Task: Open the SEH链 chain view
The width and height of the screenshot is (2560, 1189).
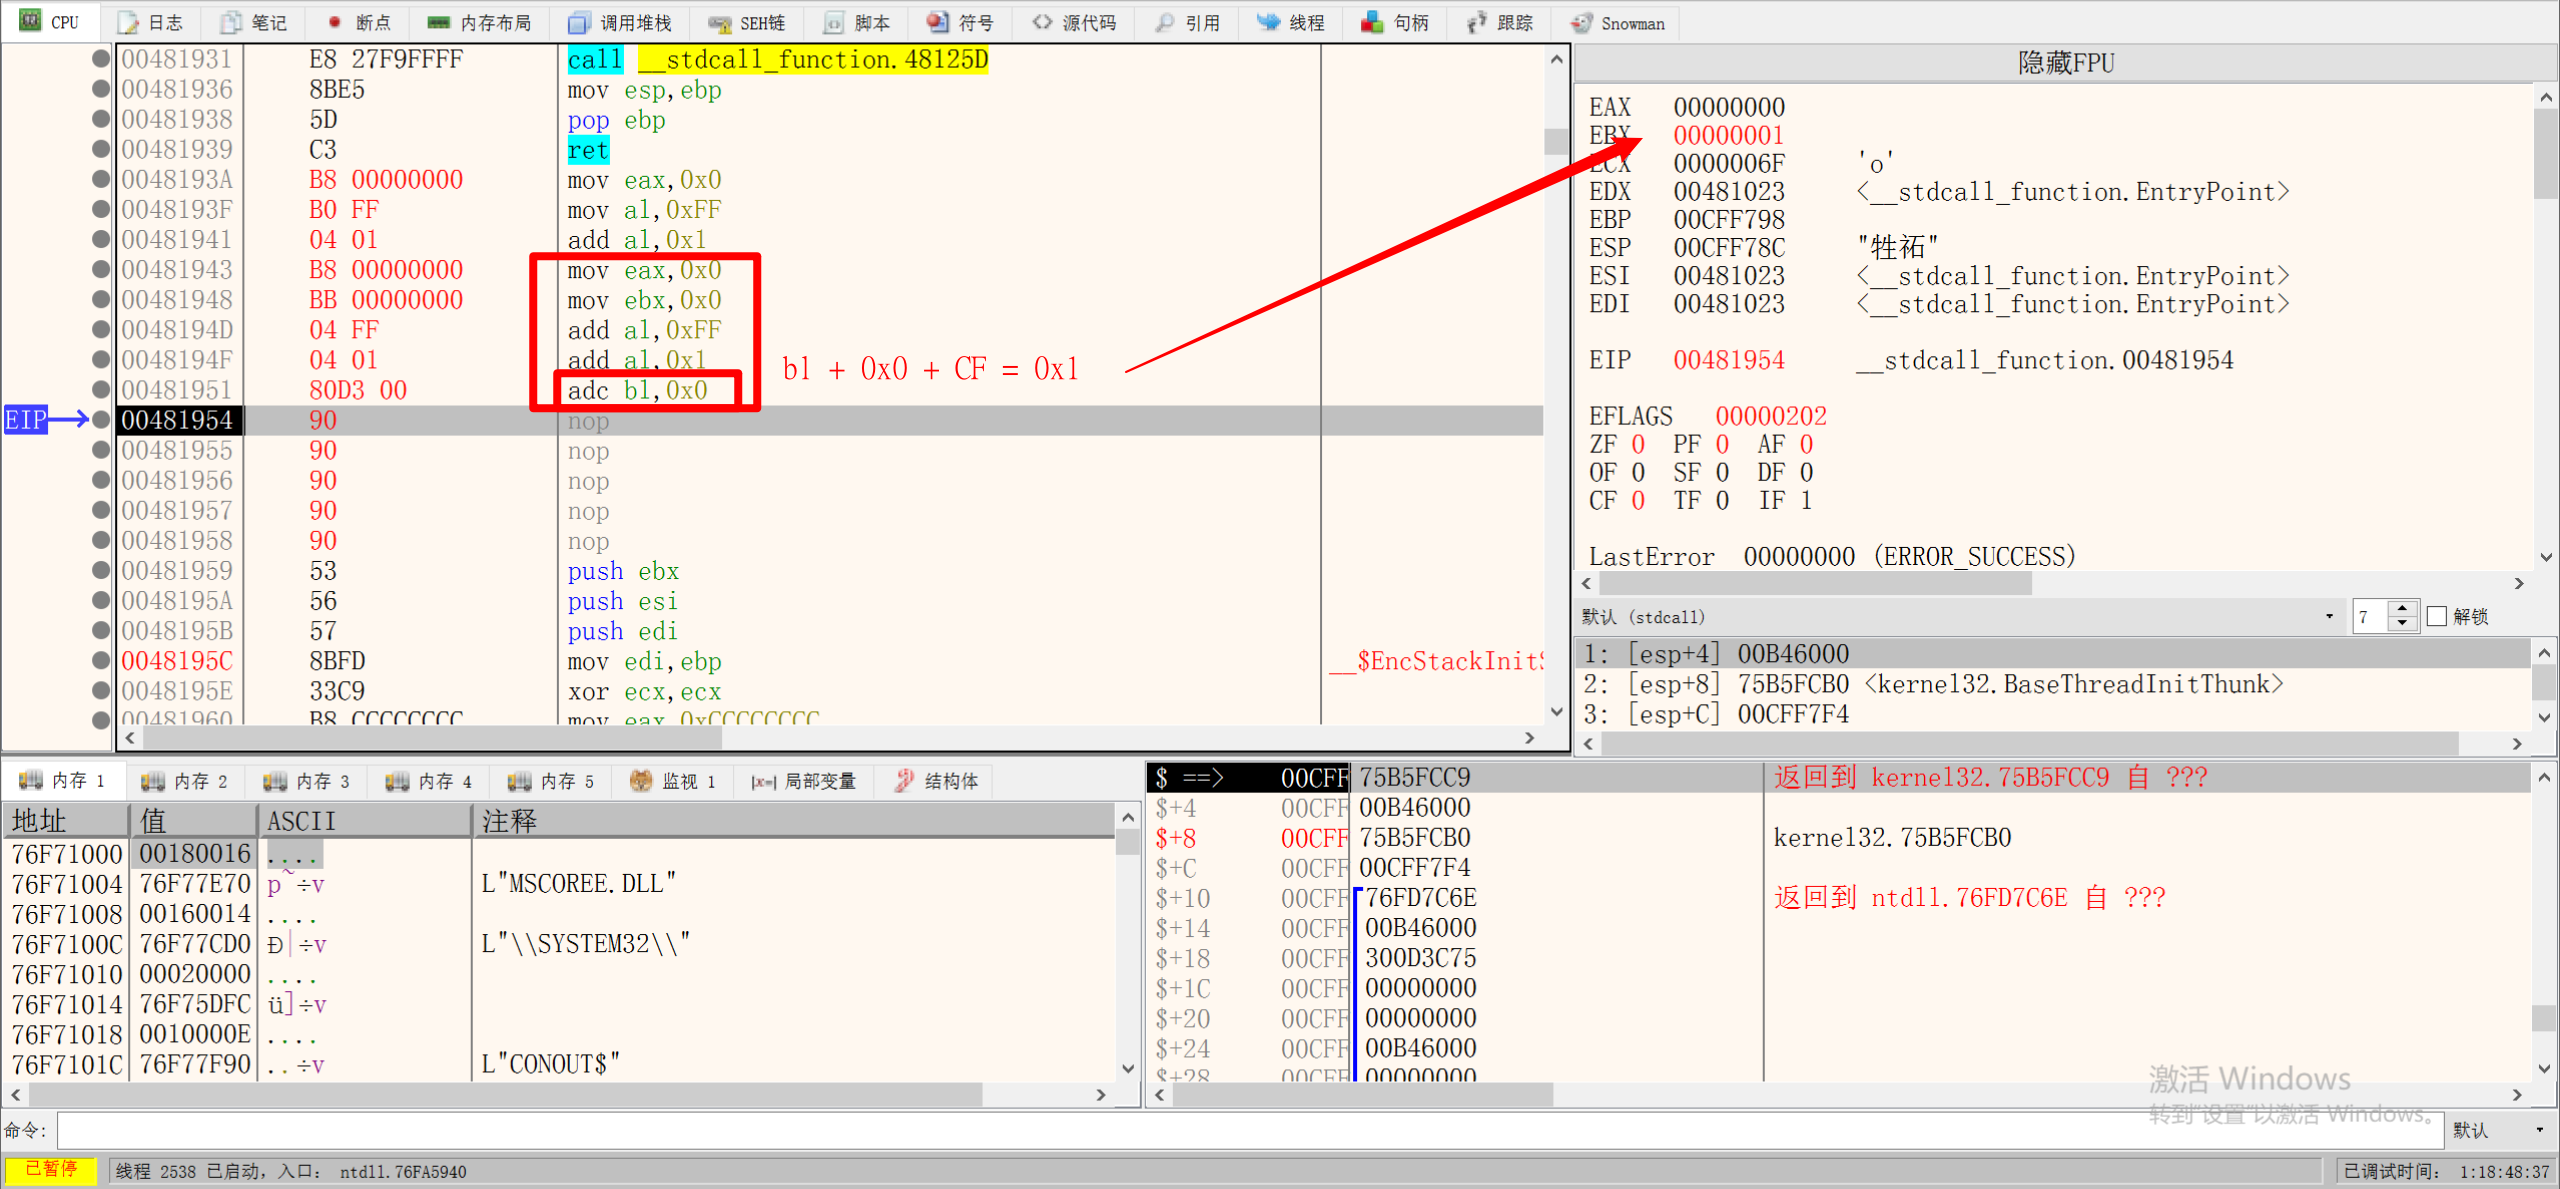Action: click(747, 22)
